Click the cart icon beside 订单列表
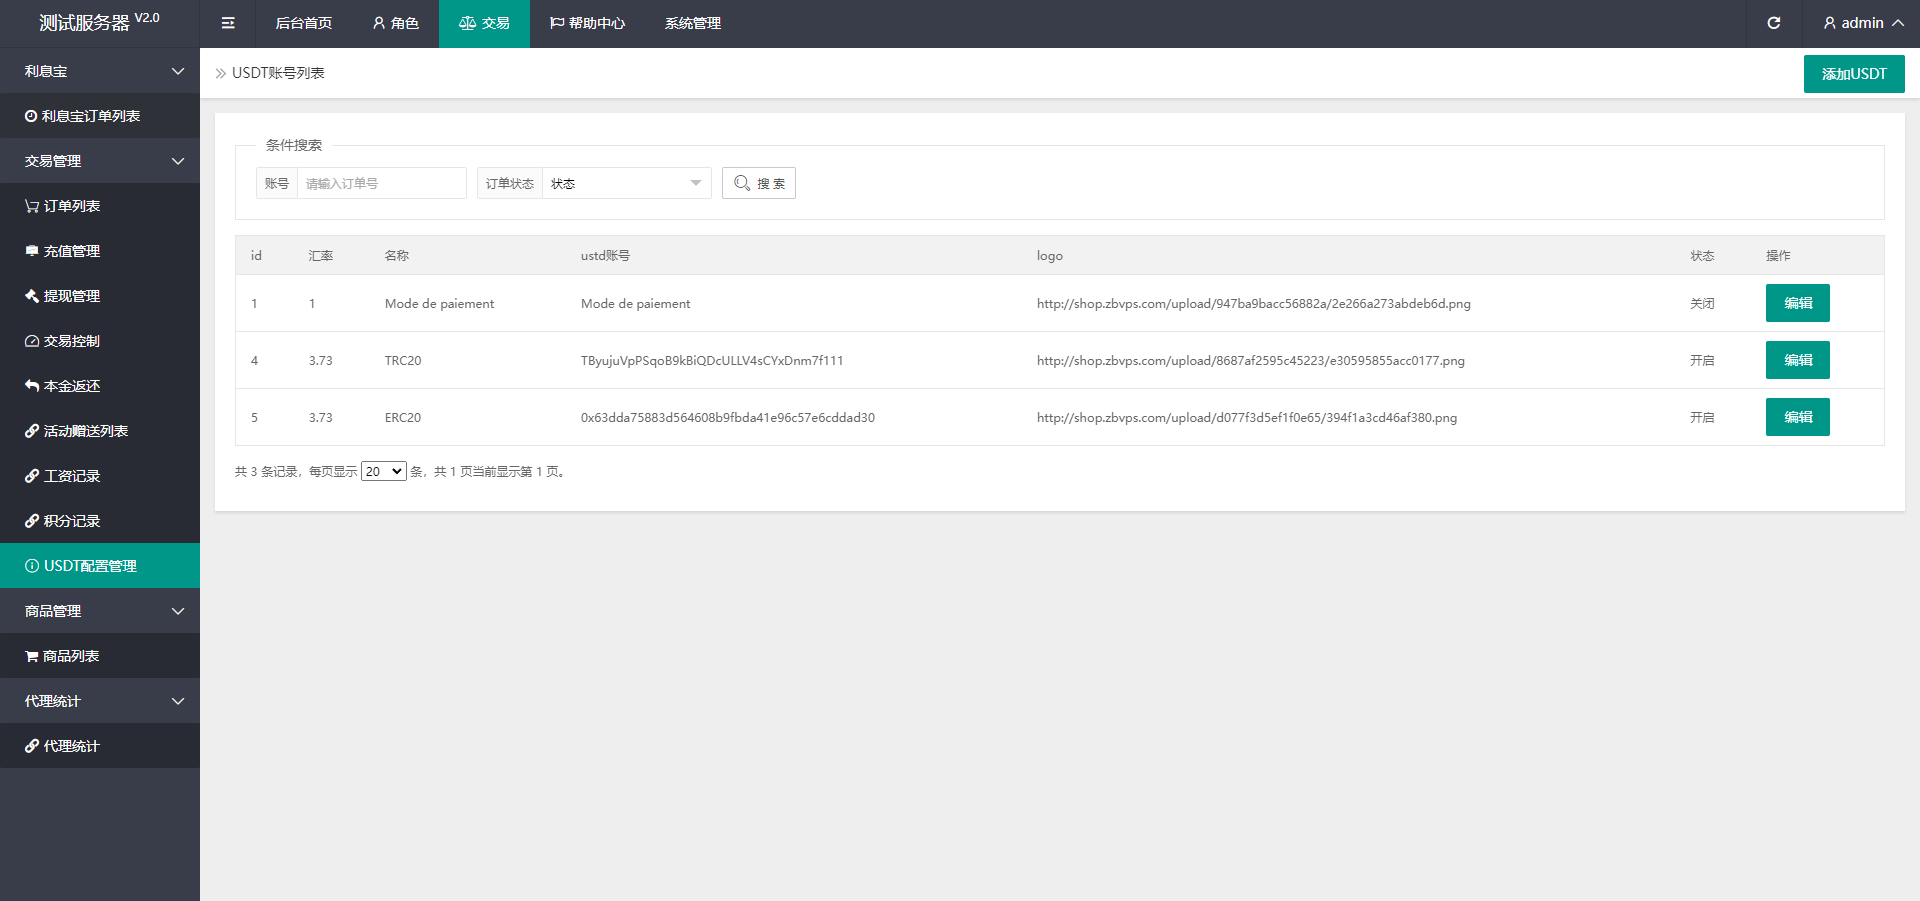 (32, 206)
